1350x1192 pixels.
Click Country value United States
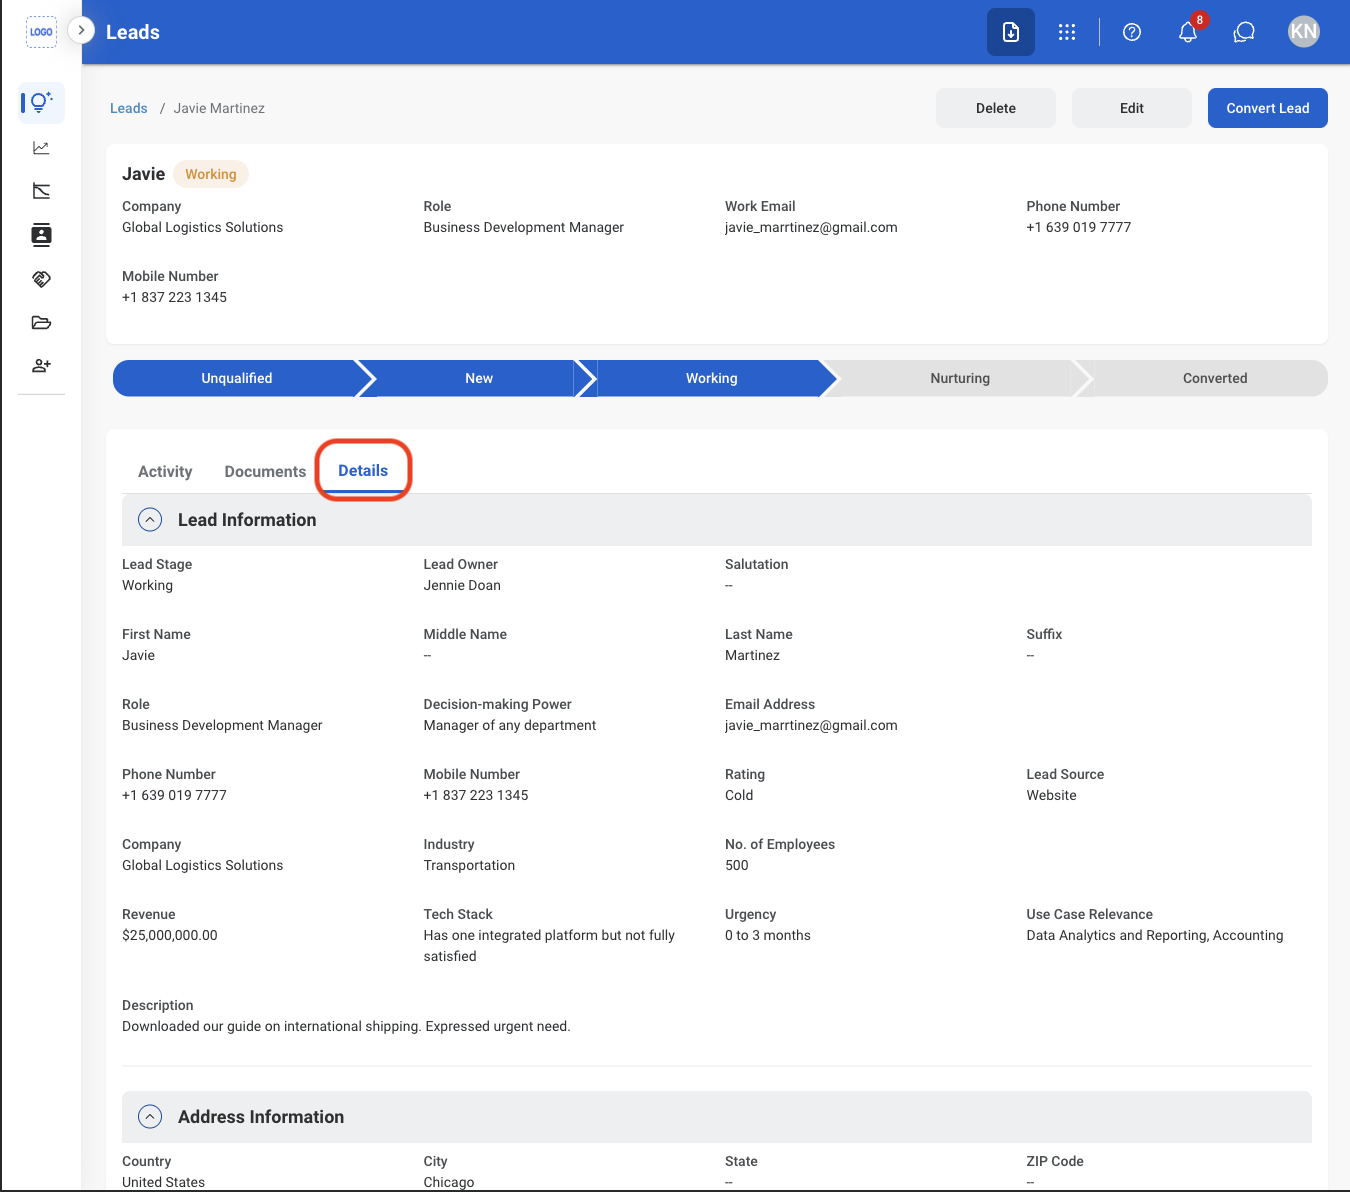(x=163, y=1182)
